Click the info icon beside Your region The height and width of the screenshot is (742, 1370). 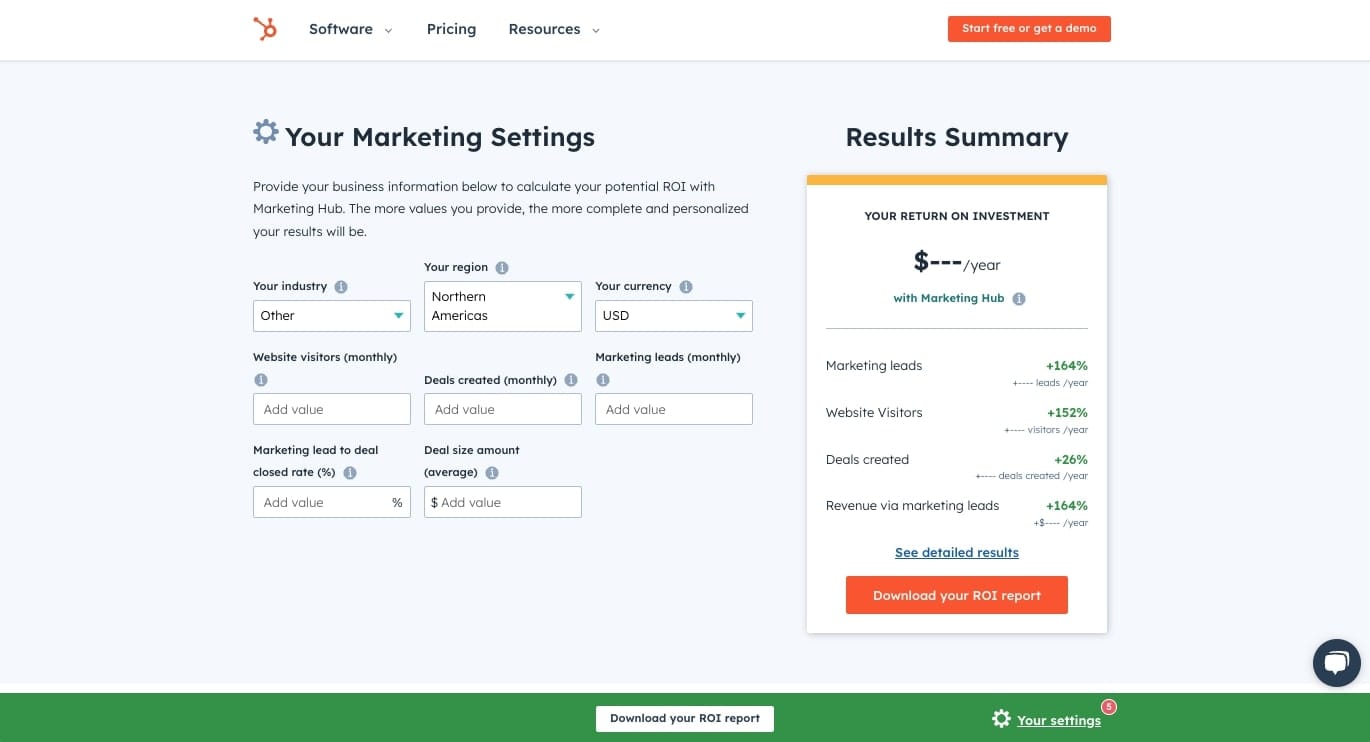(x=502, y=267)
